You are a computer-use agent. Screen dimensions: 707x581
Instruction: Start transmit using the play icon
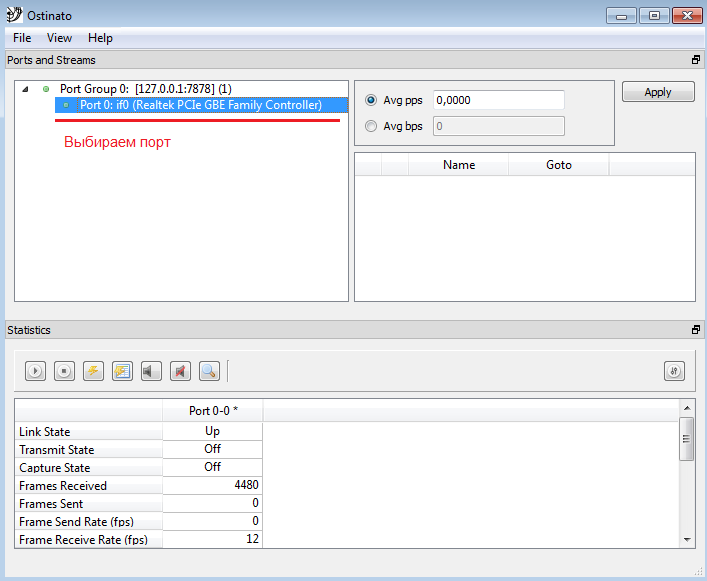coord(35,371)
